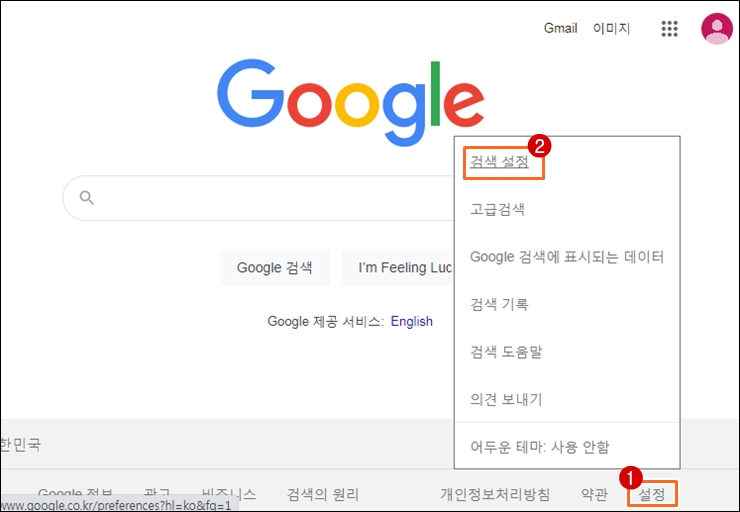
Task: Select 검색 설정 from settings menu
Action: point(499,162)
